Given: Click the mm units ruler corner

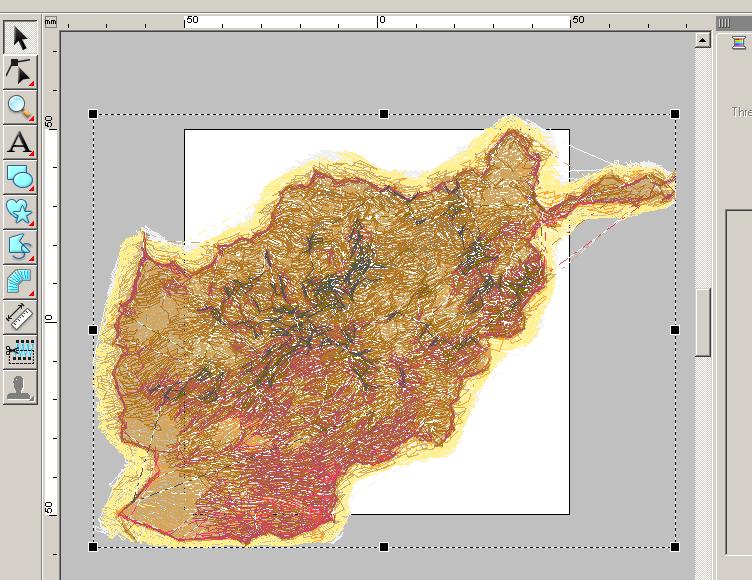Looking at the screenshot, I should [x=50, y=20].
